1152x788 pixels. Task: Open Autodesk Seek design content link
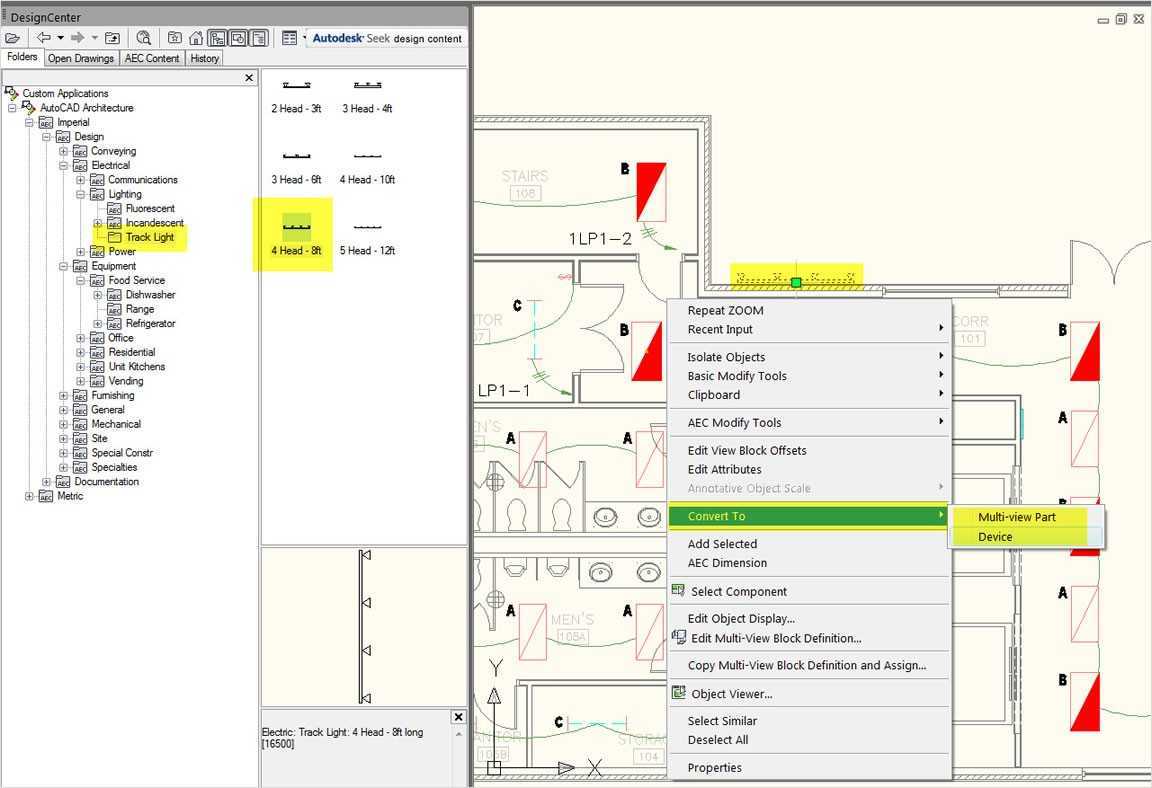tap(387, 38)
